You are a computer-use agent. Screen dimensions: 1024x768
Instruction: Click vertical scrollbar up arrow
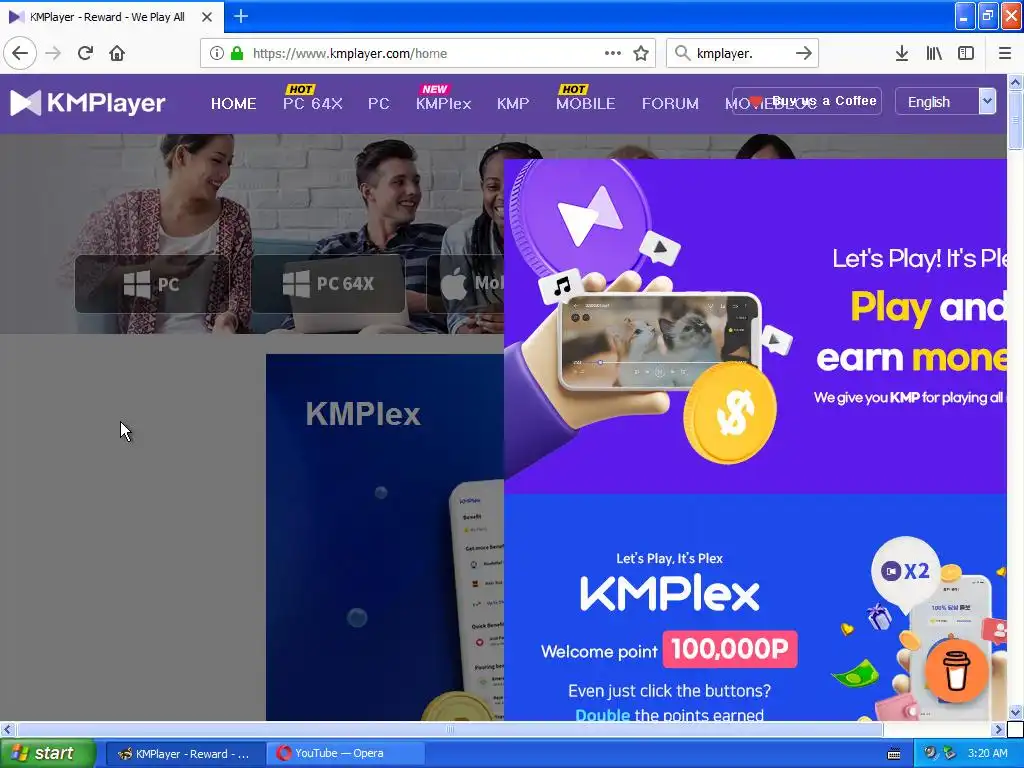click(x=1016, y=82)
